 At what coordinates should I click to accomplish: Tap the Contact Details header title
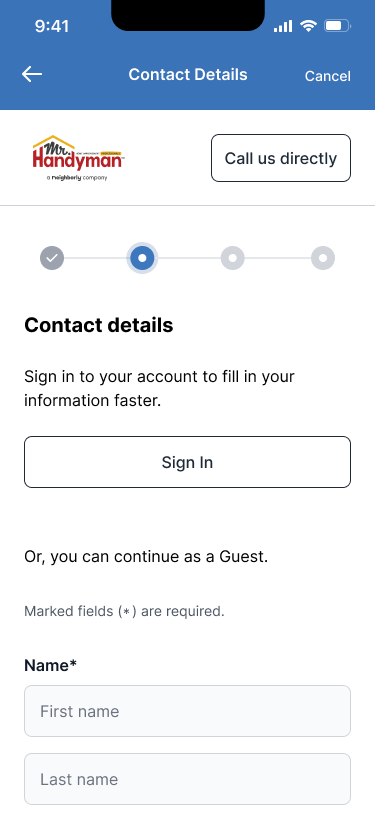pyautogui.click(x=188, y=75)
